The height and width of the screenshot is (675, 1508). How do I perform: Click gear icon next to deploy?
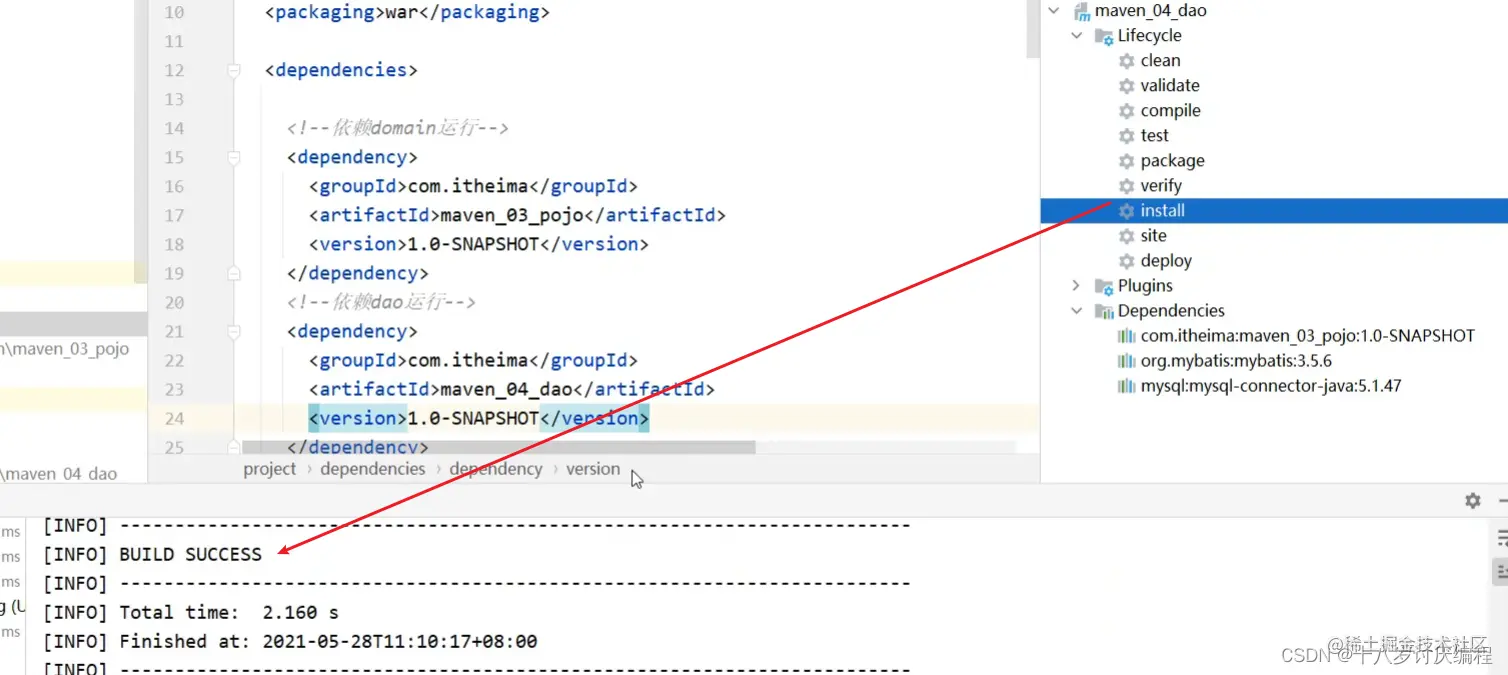[x=1127, y=261]
